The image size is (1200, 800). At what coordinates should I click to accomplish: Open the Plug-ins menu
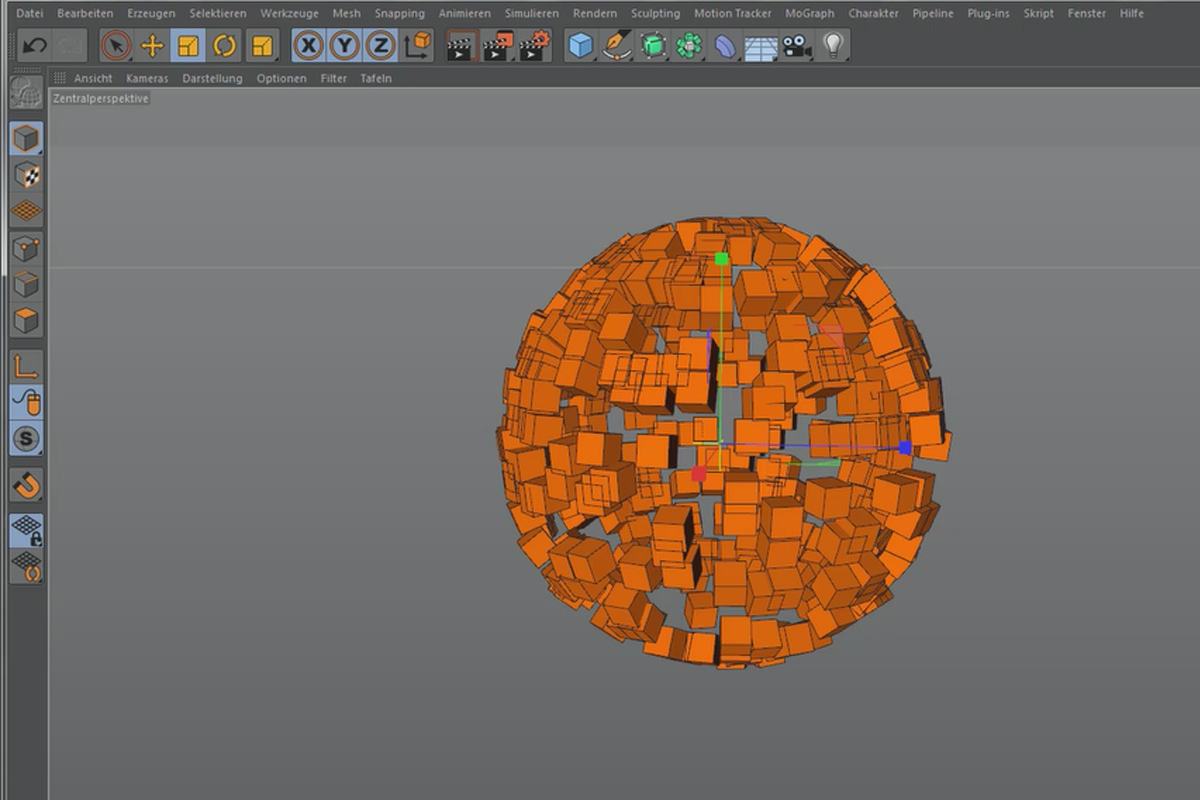click(989, 13)
